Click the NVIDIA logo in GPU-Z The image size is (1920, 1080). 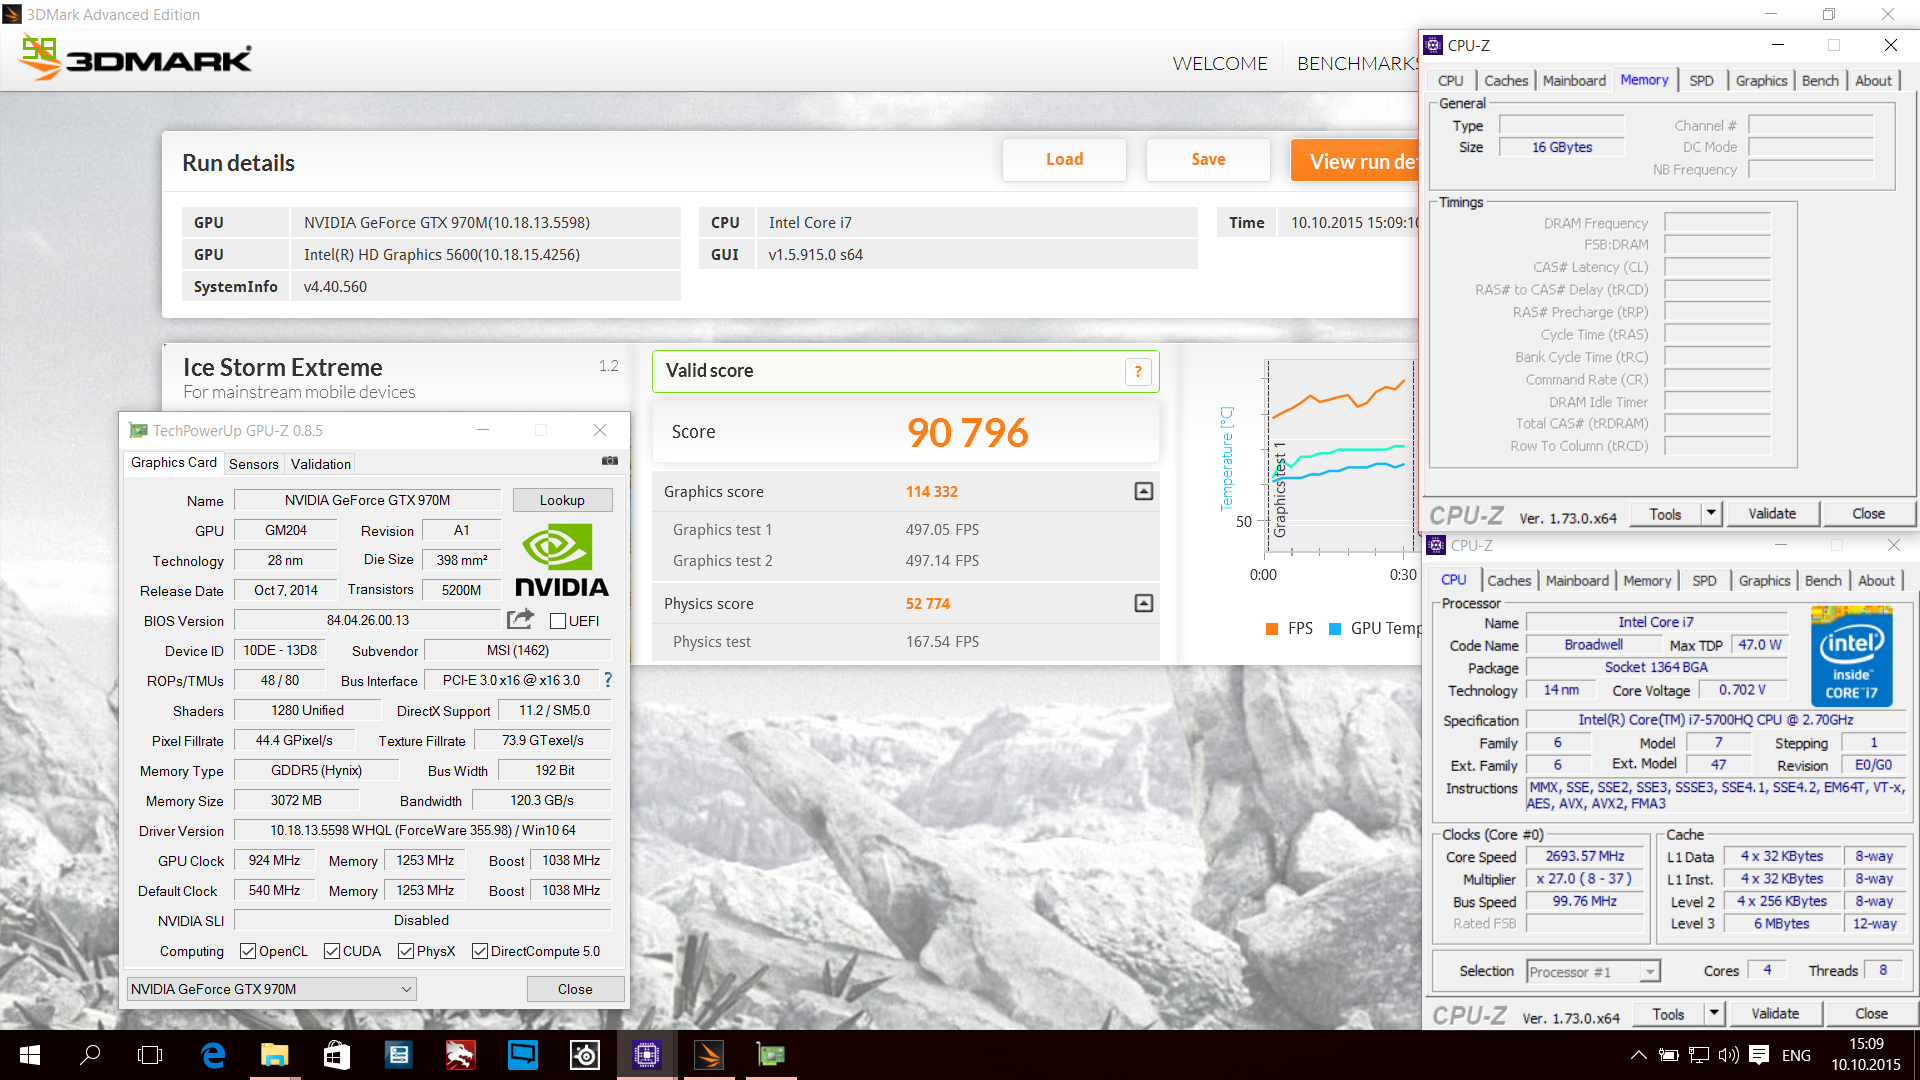pyautogui.click(x=561, y=562)
